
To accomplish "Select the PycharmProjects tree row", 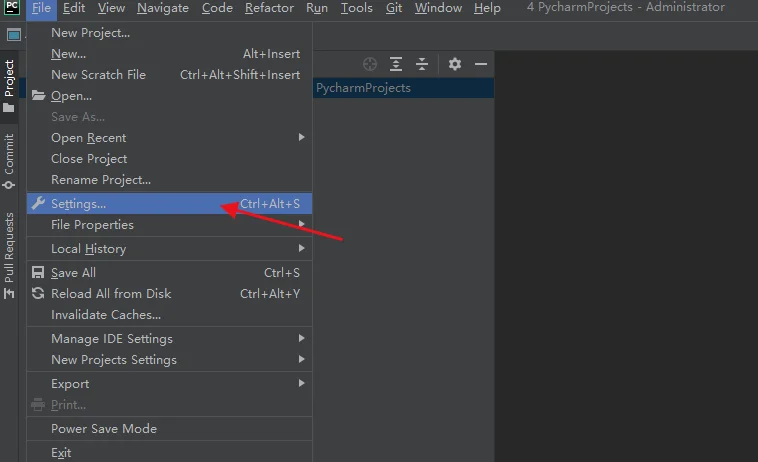I will coord(403,88).
